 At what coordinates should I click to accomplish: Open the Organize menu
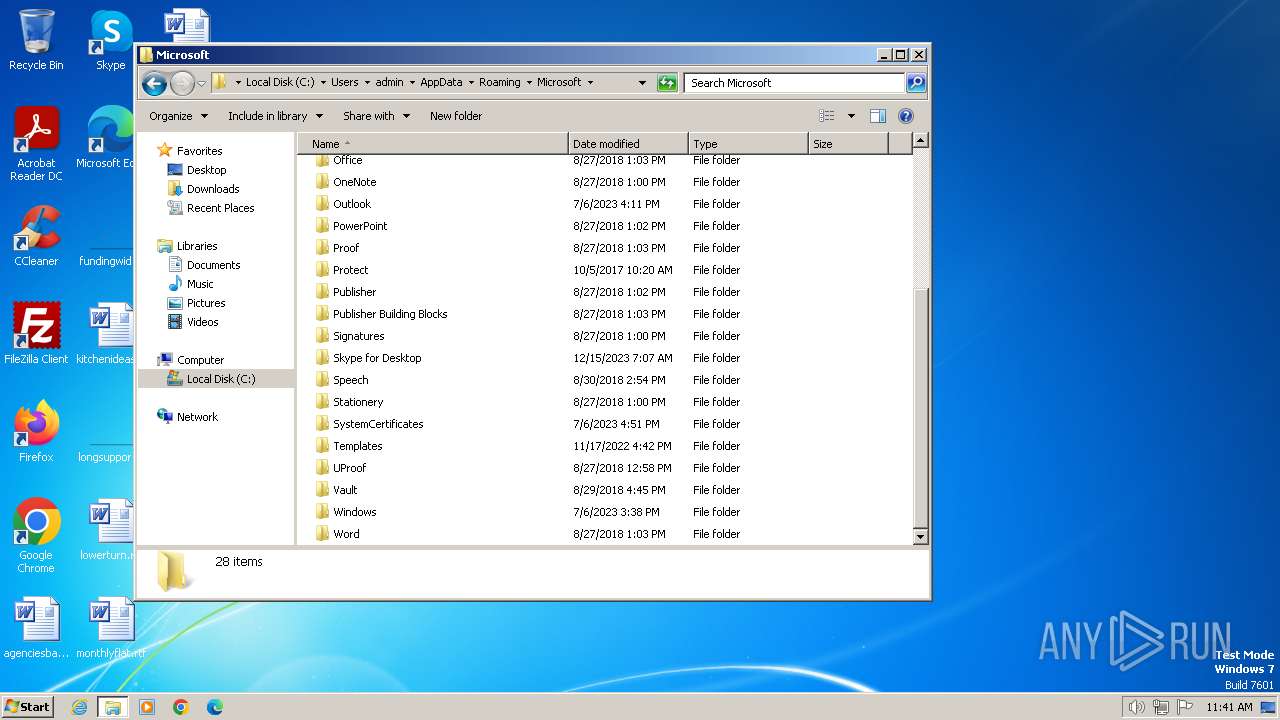(x=178, y=116)
